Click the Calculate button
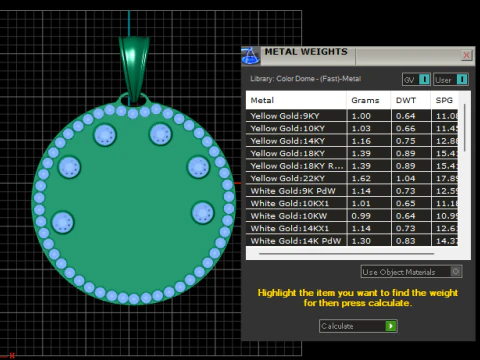This screenshot has height=360, width=480. tap(358, 326)
